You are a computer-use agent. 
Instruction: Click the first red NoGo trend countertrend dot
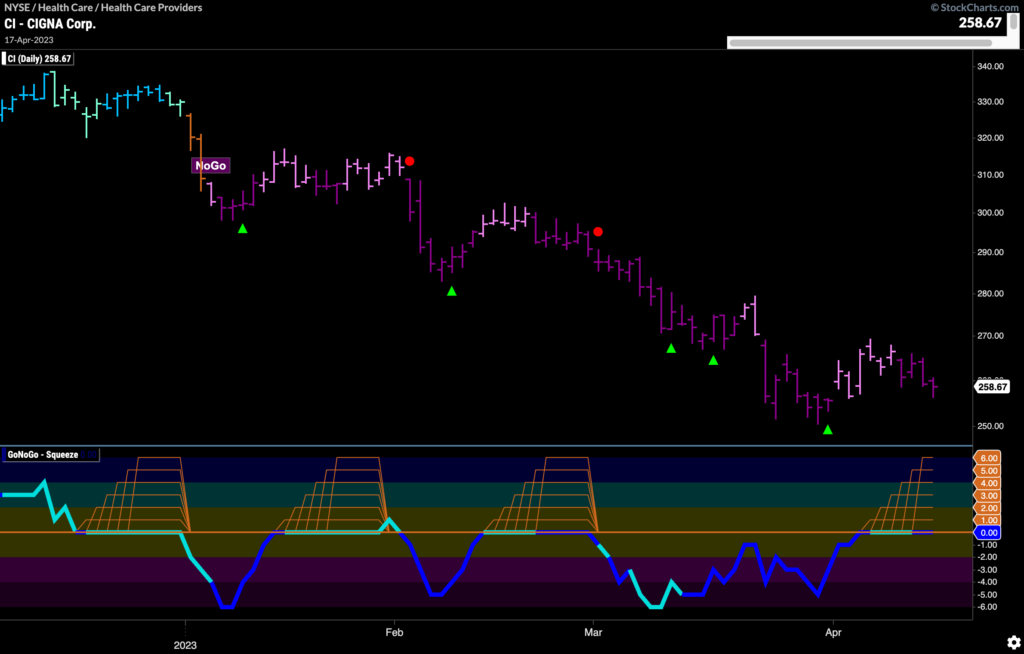pos(410,160)
